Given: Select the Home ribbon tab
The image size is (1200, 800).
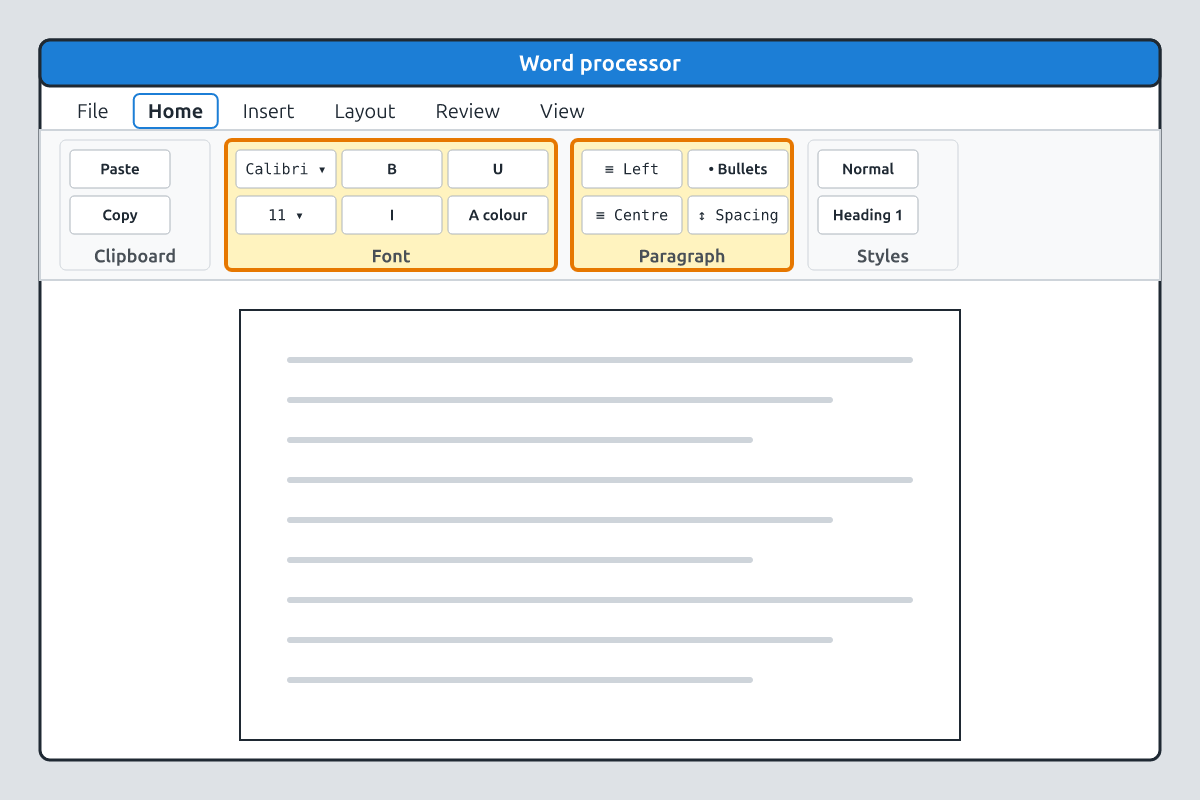Looking at the screenshot, I should [x=176, y=111].
